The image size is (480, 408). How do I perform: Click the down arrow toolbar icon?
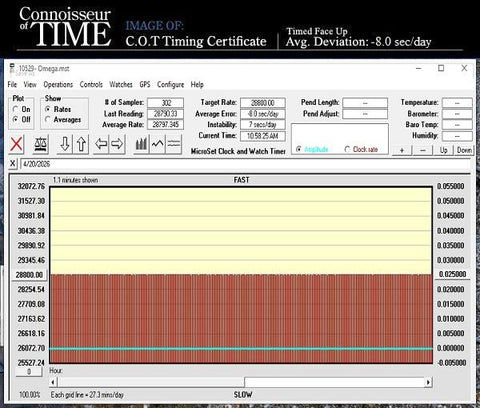65,144
